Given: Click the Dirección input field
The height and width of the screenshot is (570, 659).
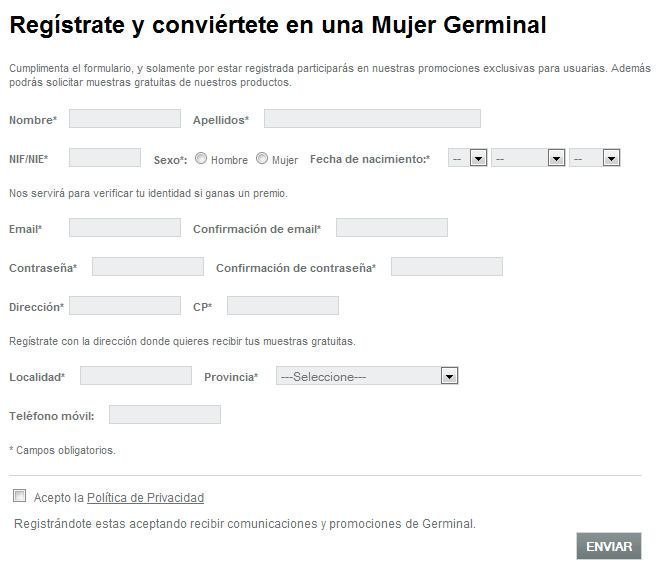Looking at the screenshot, I should [x=125, y=306].
